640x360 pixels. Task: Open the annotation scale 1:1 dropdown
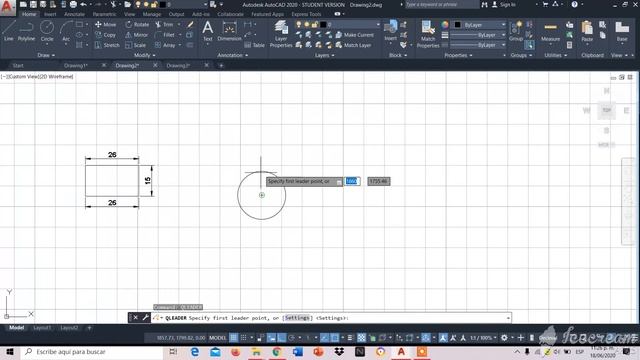click(x=483, y=338)
